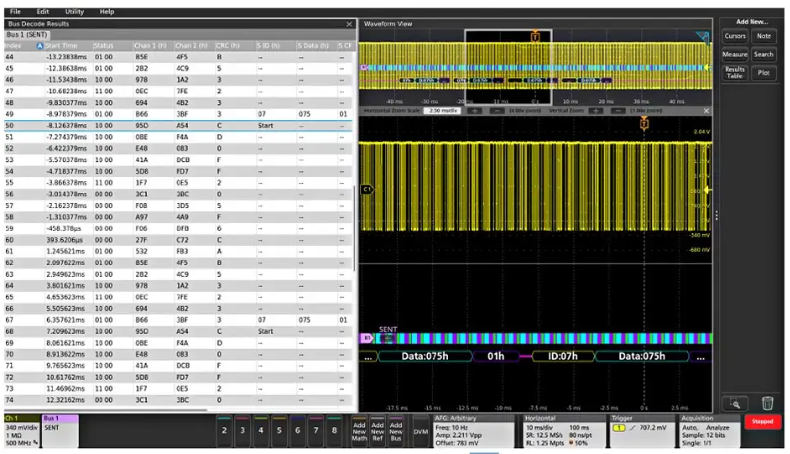790x454 pixels.
Task: Open the Horizontal settings badge
Action: pyautogui.click(x=563, y=431)
